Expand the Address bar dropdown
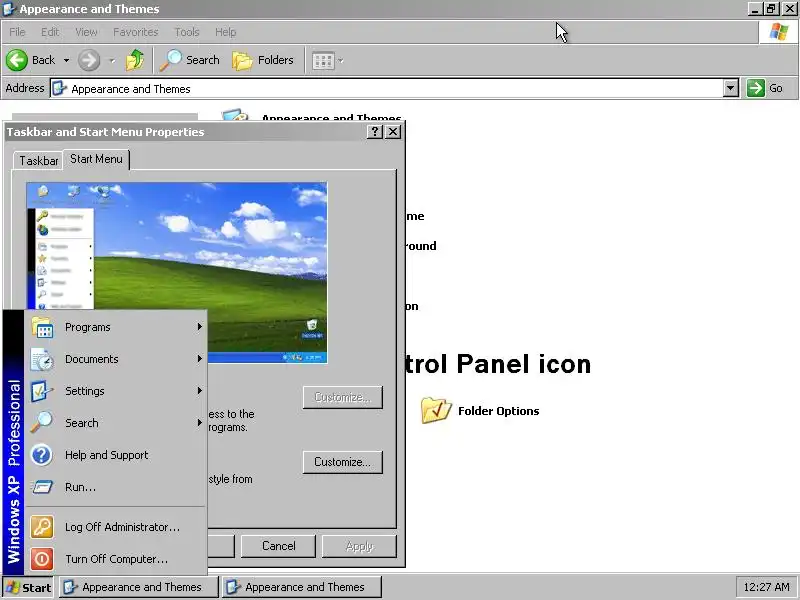Image resolution: width=800 pixels, height=600 pixels. [731, 88]
